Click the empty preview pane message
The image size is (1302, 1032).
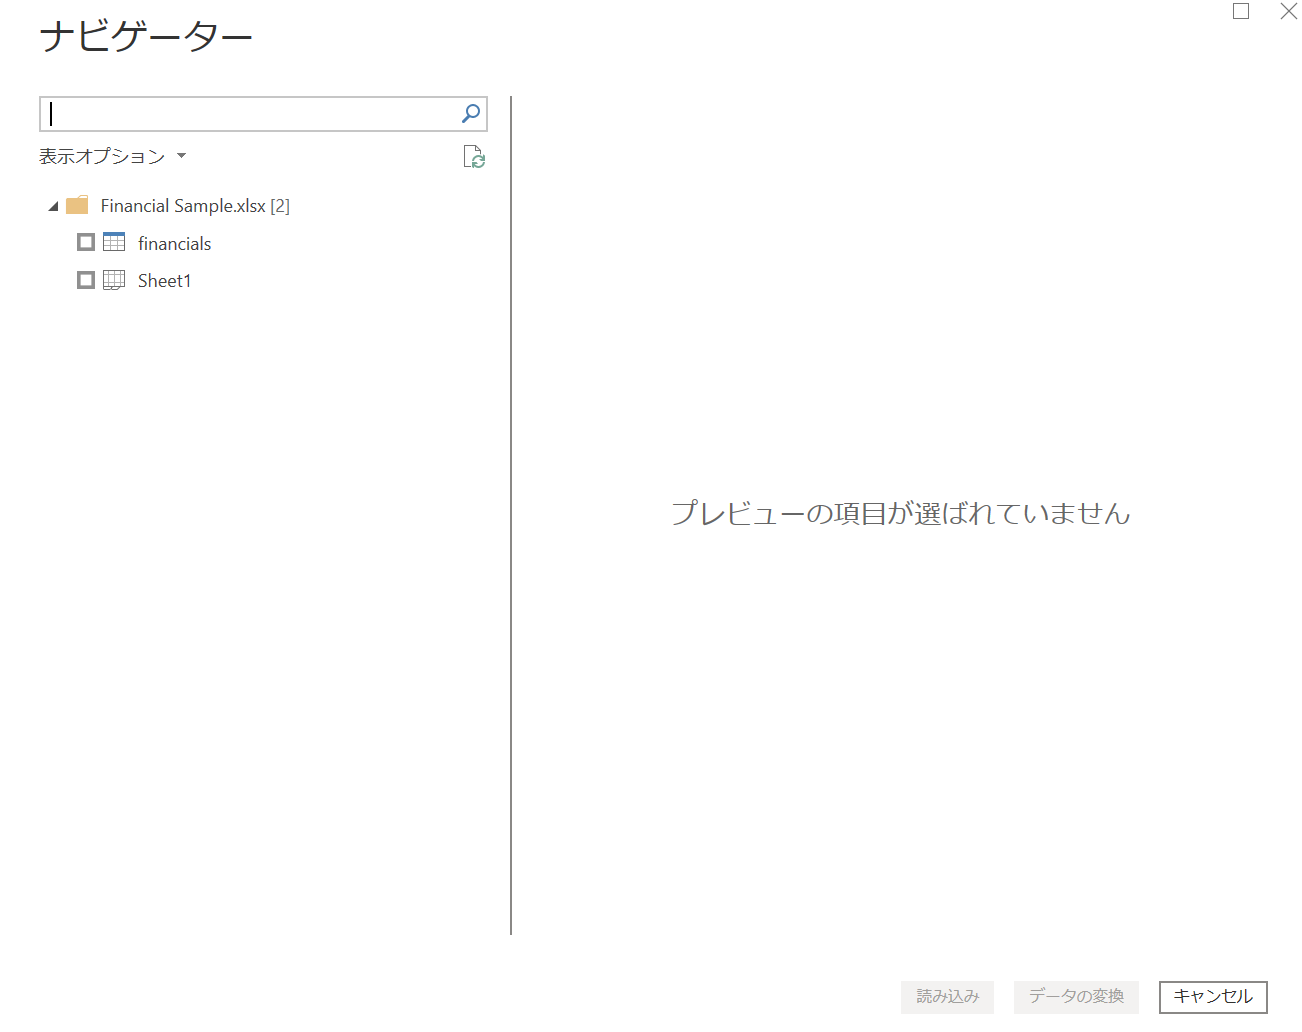tap(901, 513)
